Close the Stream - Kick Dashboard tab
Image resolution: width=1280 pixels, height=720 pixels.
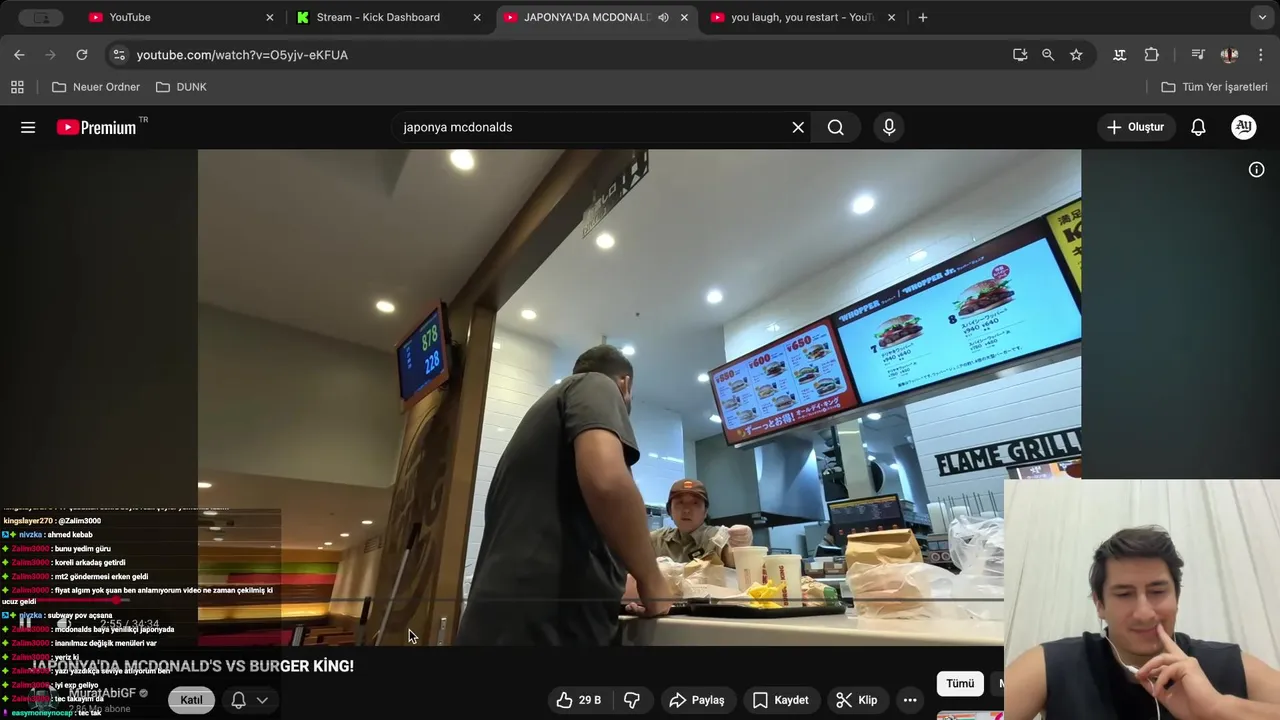tap(477, 17)
